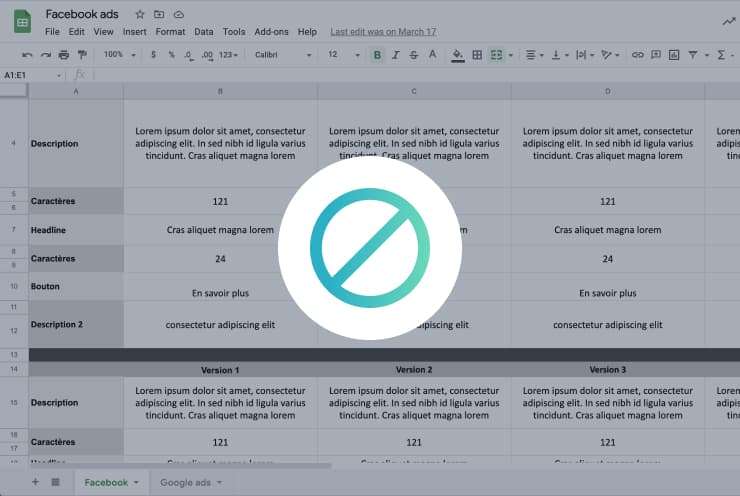
Task: Show all sheets list icon
Action: pos(56,482)
